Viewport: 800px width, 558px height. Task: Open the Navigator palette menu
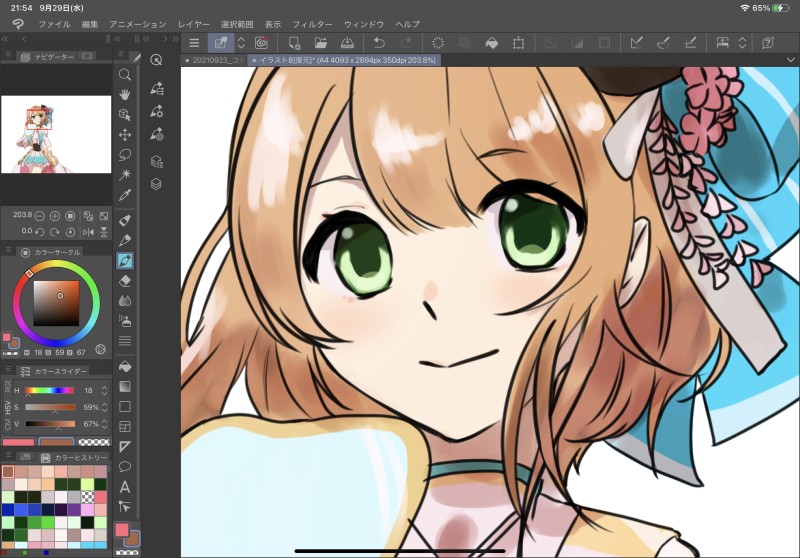[x=8, y=54]
